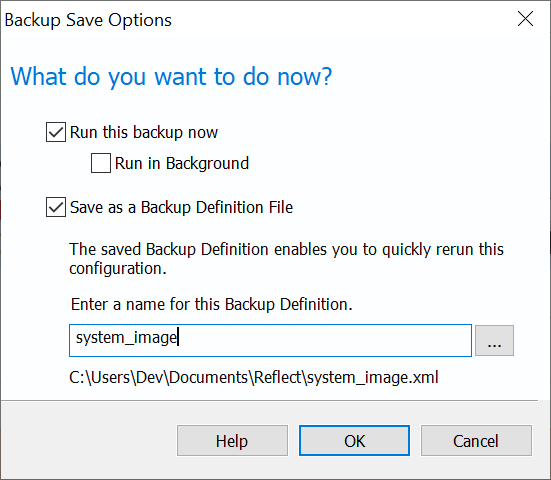The image size is (551, 480).
Task: Click the gray footer area left of Help
Action: [88, 441]
